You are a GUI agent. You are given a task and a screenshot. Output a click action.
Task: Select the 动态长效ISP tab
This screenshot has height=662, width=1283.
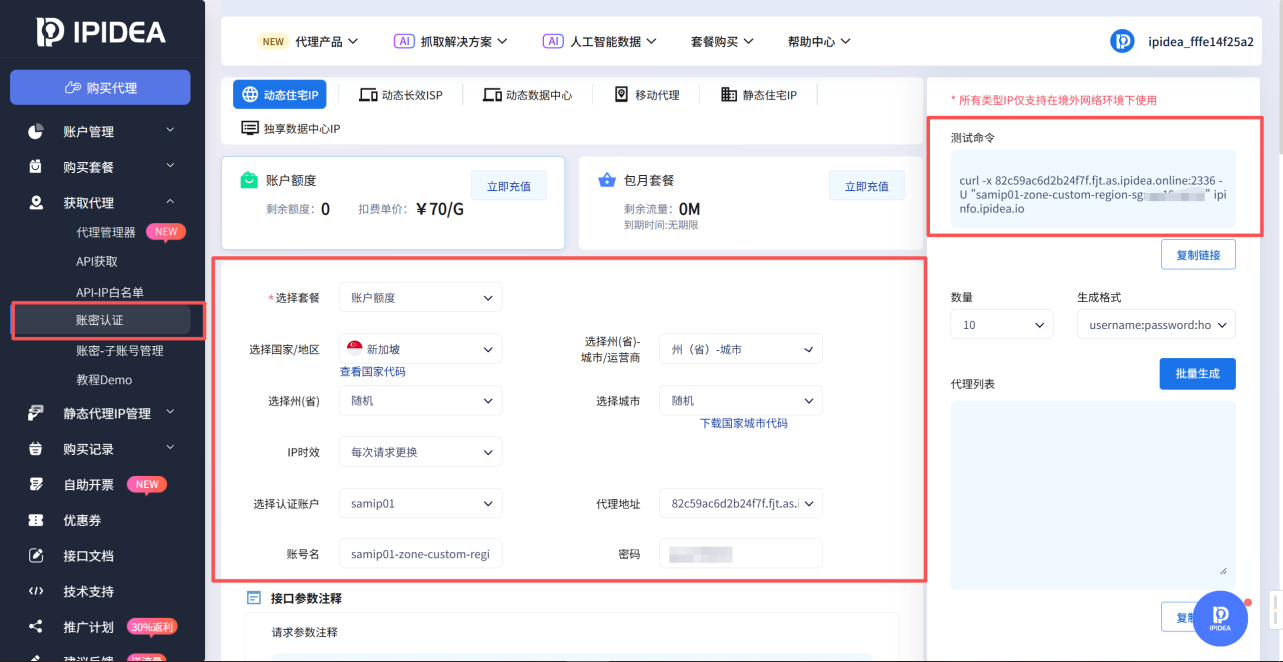(x=400, y=95)
